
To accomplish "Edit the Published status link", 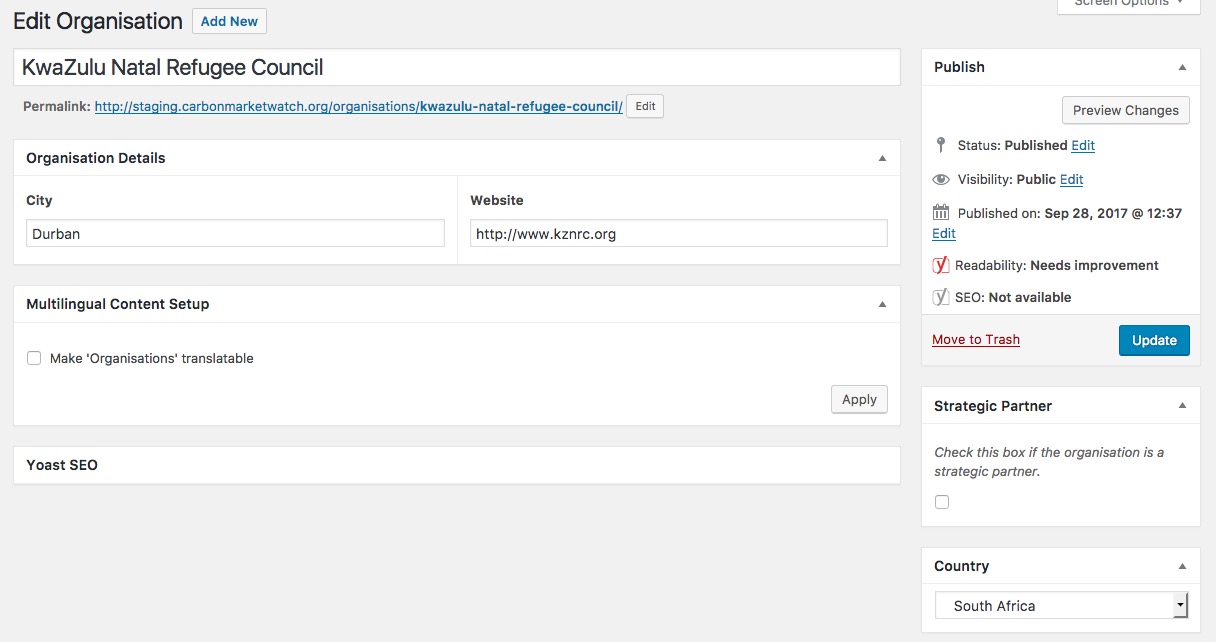I will coord(1083,145).
